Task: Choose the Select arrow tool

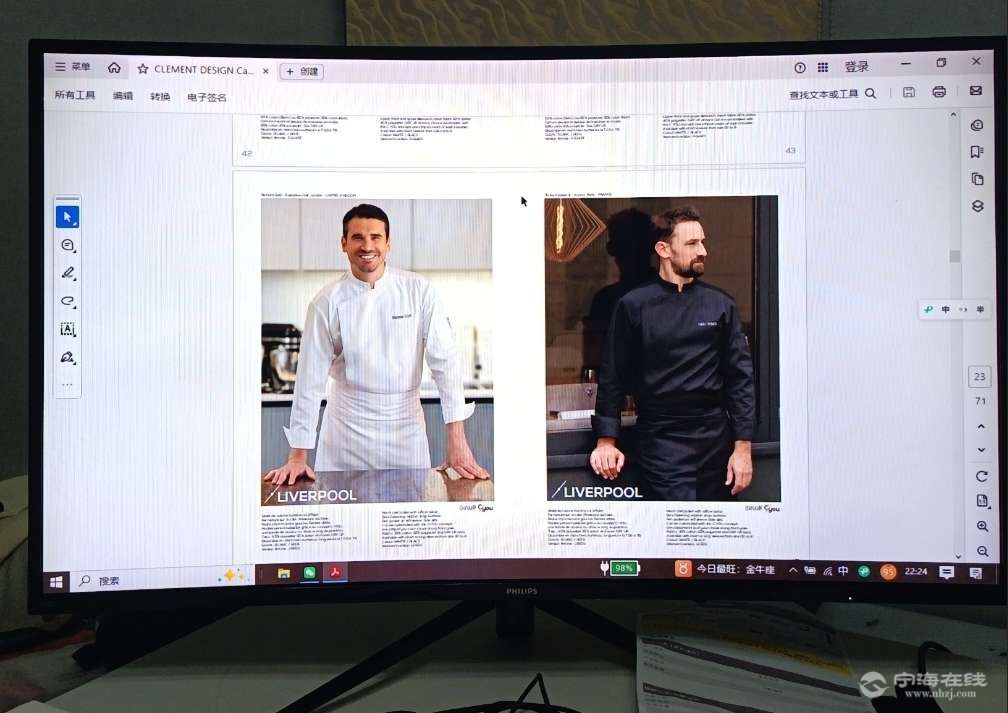Action: point(68,217)
